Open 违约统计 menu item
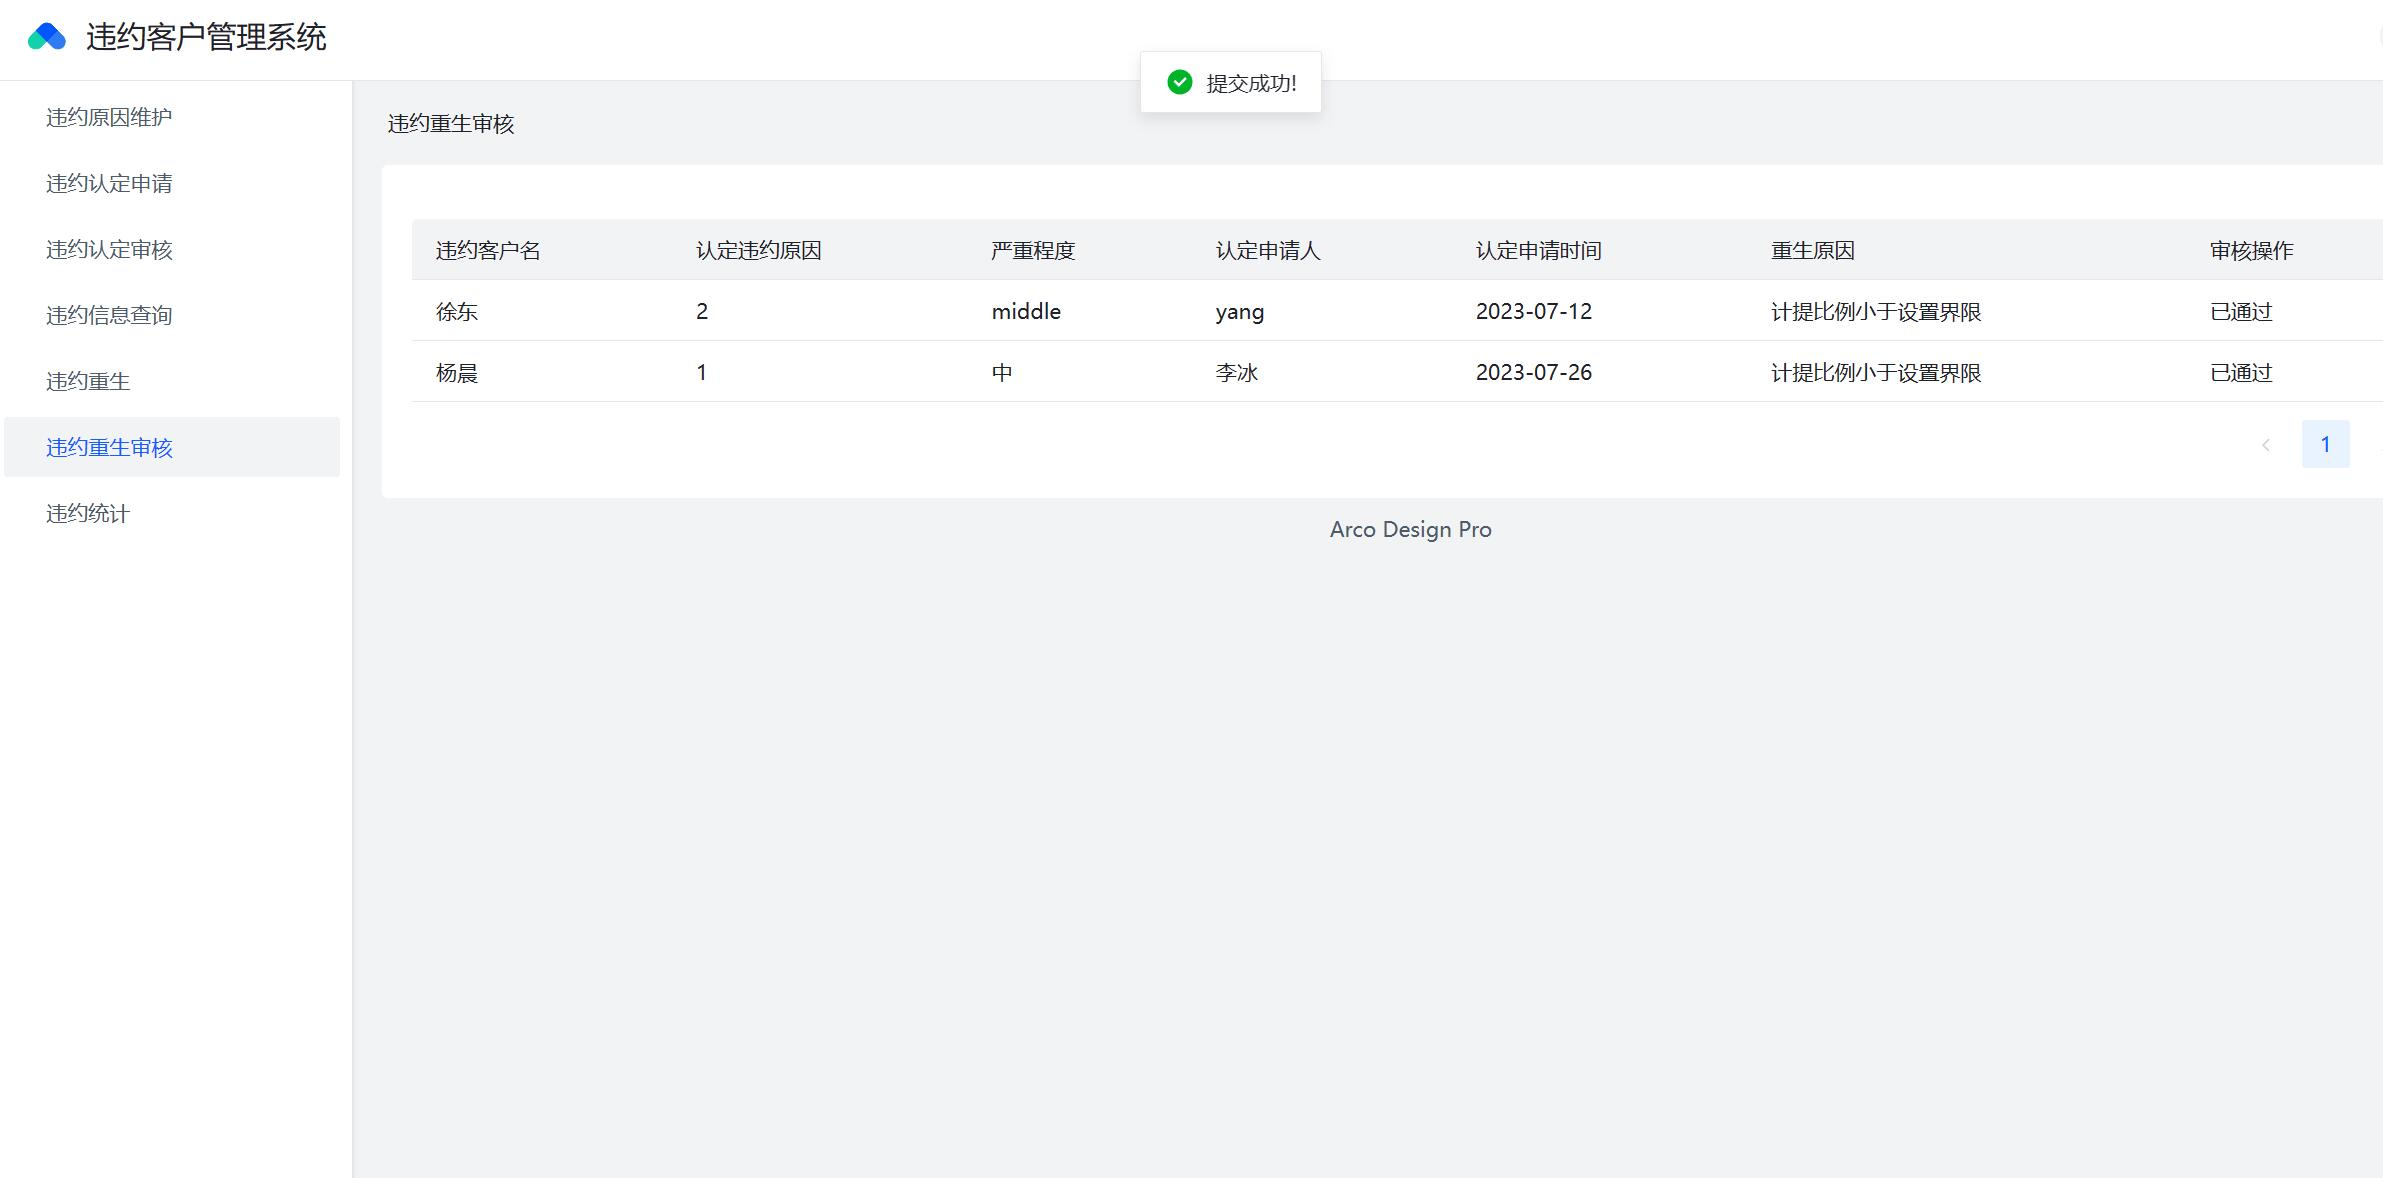This screenshot has width=2383, height=1178. [88, 513]
